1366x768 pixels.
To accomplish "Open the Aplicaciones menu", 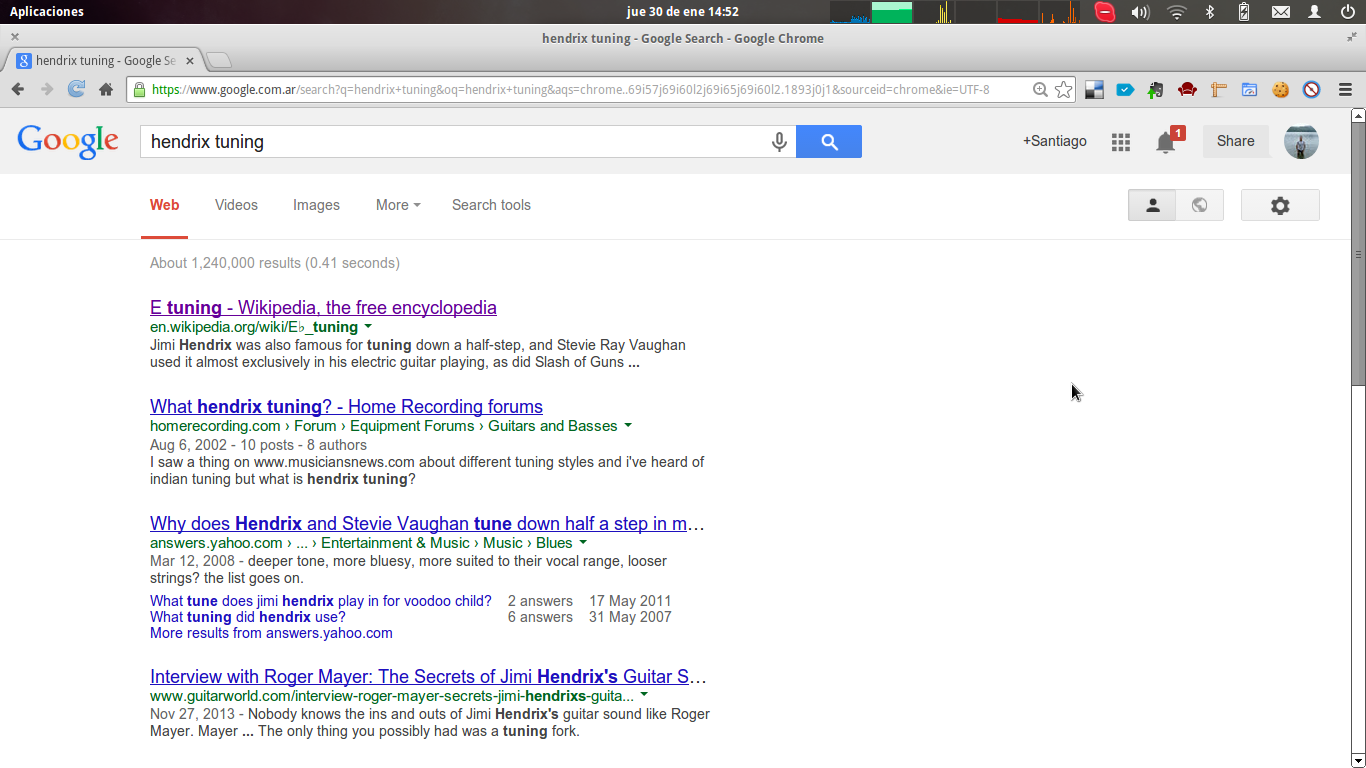I will pyautogui.click(x=47, y=12).
